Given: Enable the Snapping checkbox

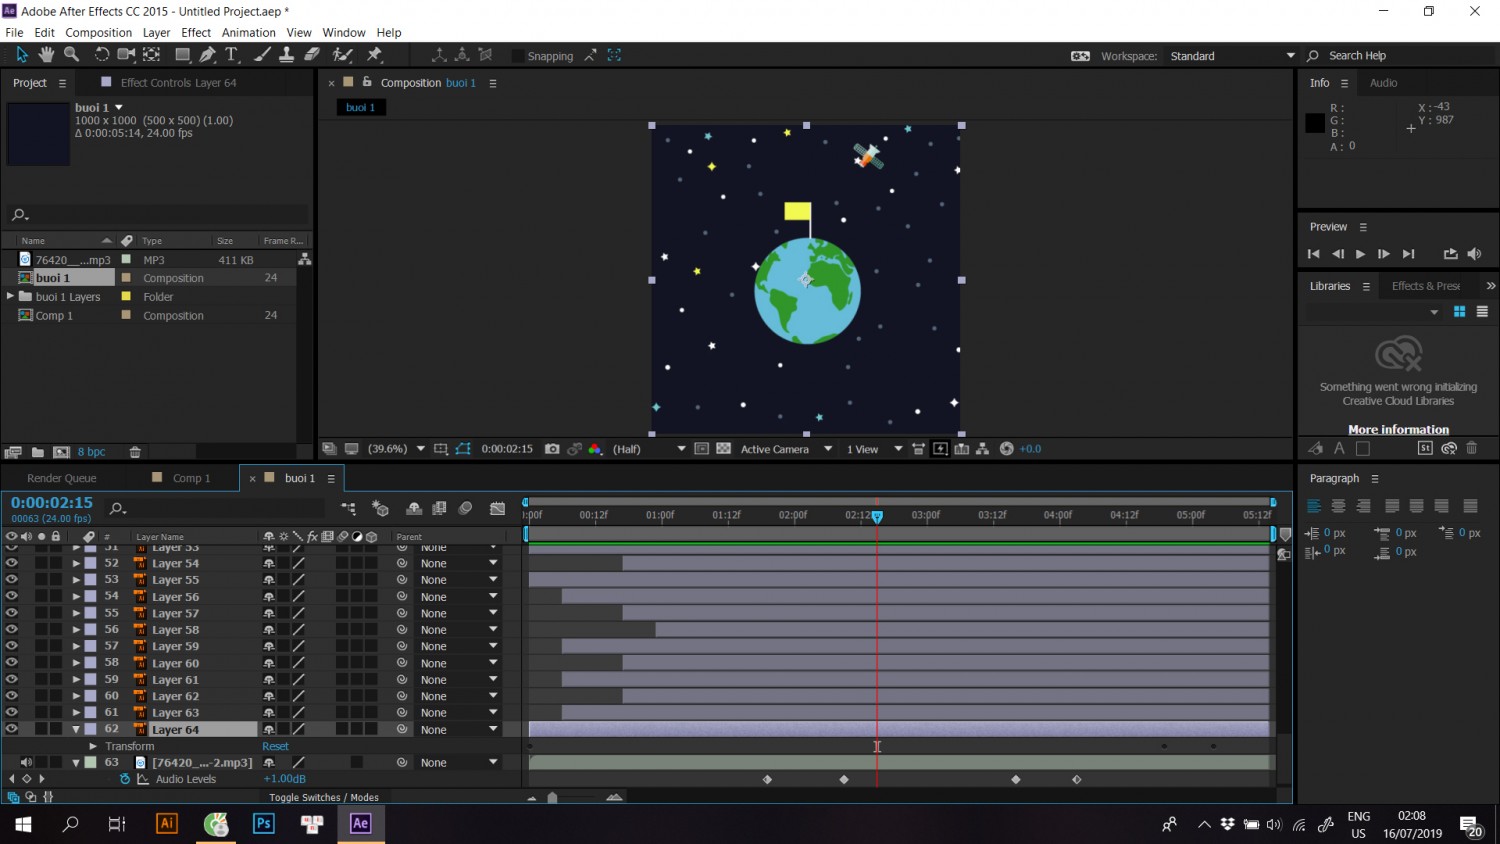Looking at the screenshot, I should click(x=517, y=56).
